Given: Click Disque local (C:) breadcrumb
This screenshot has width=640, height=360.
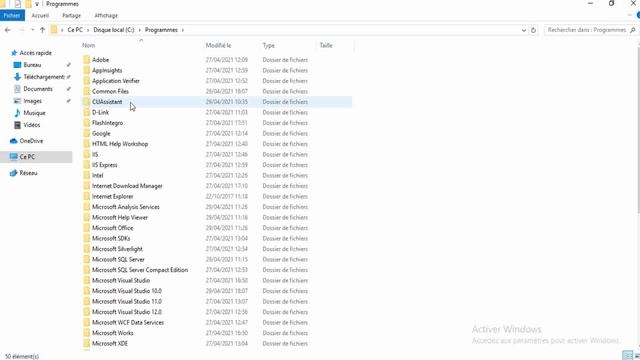Looking at the screenshot, I should 113,30.
